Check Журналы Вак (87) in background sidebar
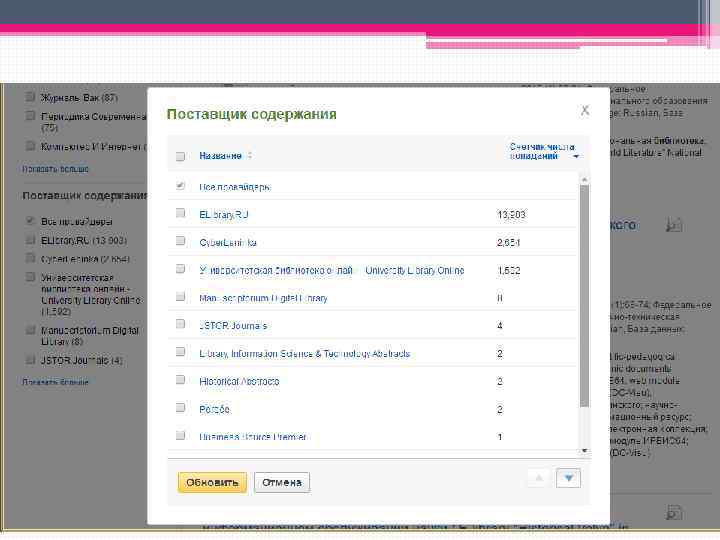720x540 pixels. point(30,97)
